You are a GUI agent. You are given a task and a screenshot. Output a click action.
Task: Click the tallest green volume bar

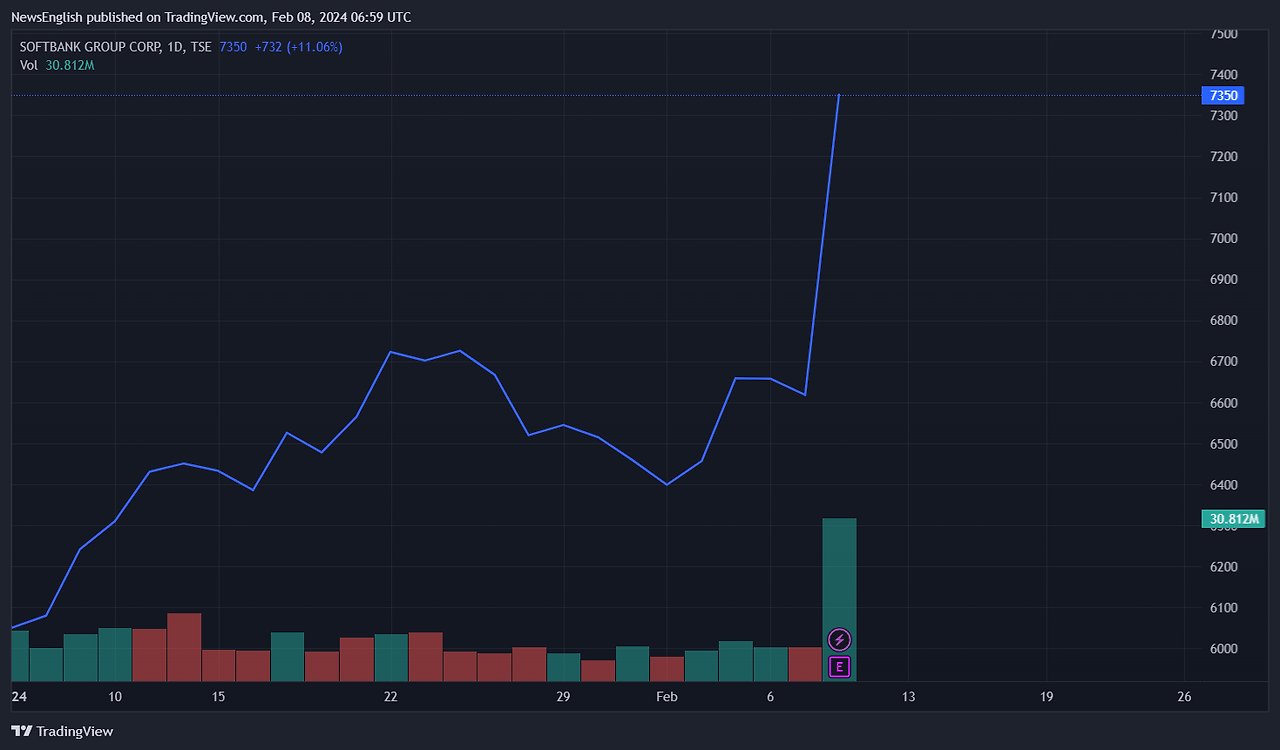[x=839, y=600]
